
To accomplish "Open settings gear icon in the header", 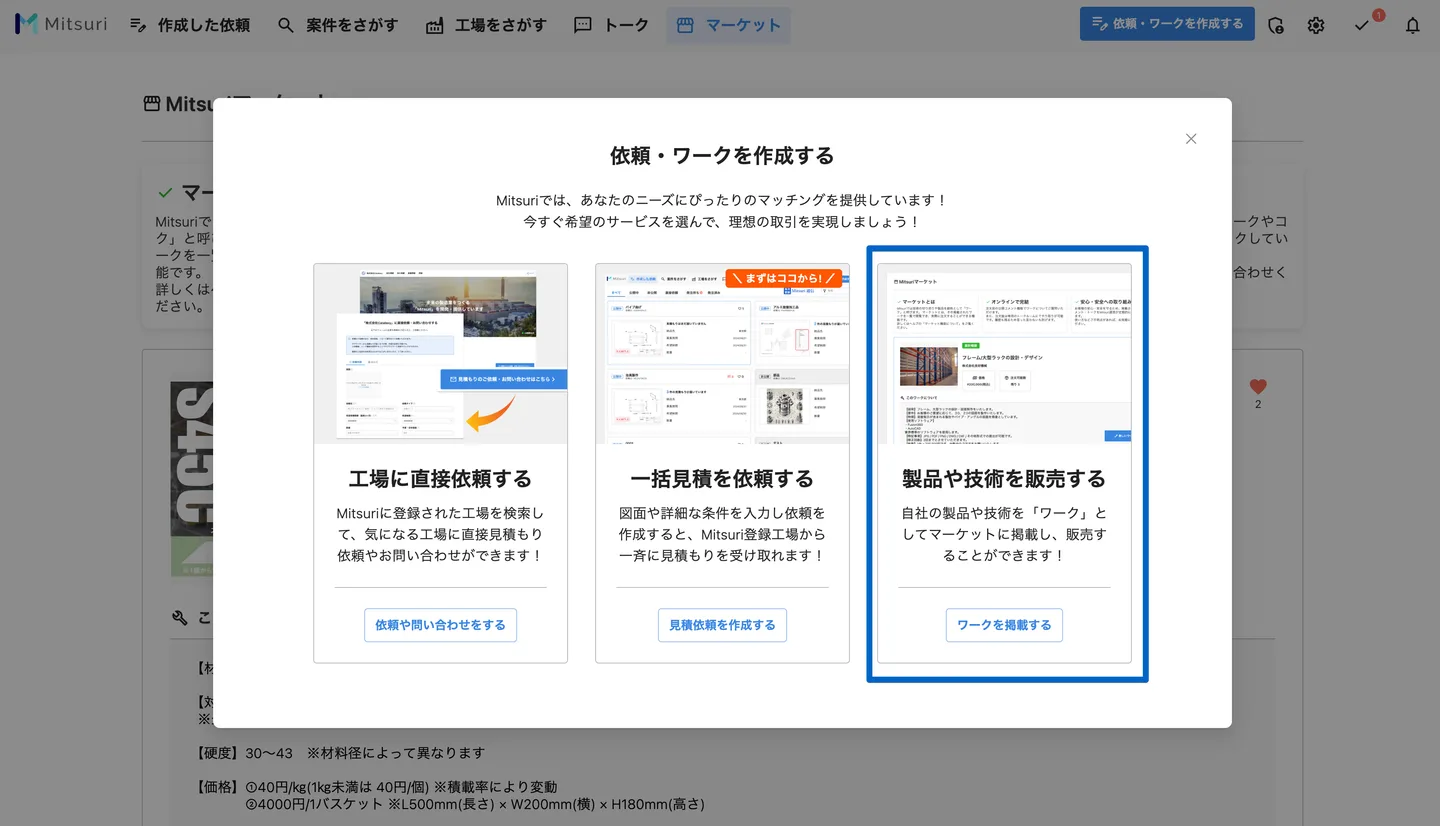I will [x=1316, y=25].
